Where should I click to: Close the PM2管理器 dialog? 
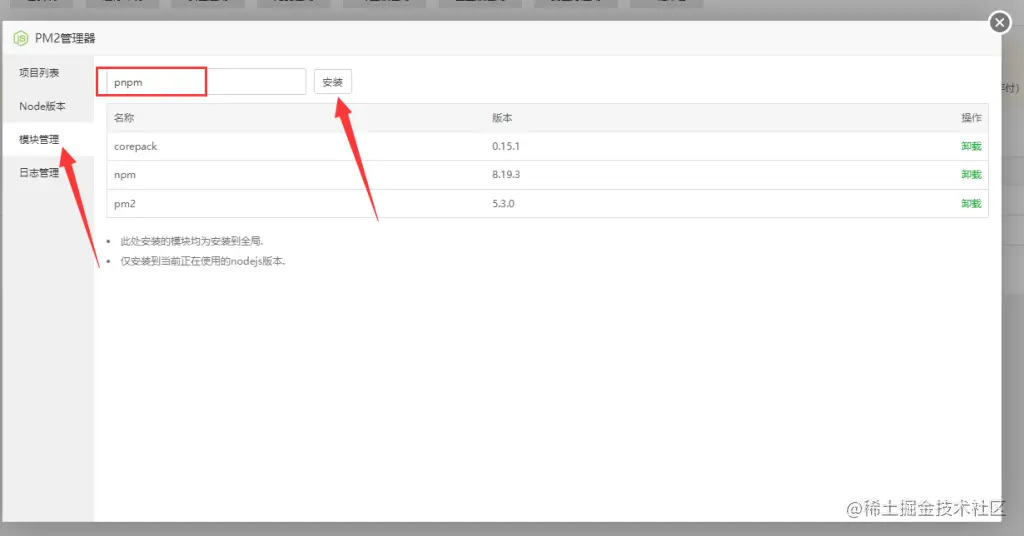(x=999, y=22)
